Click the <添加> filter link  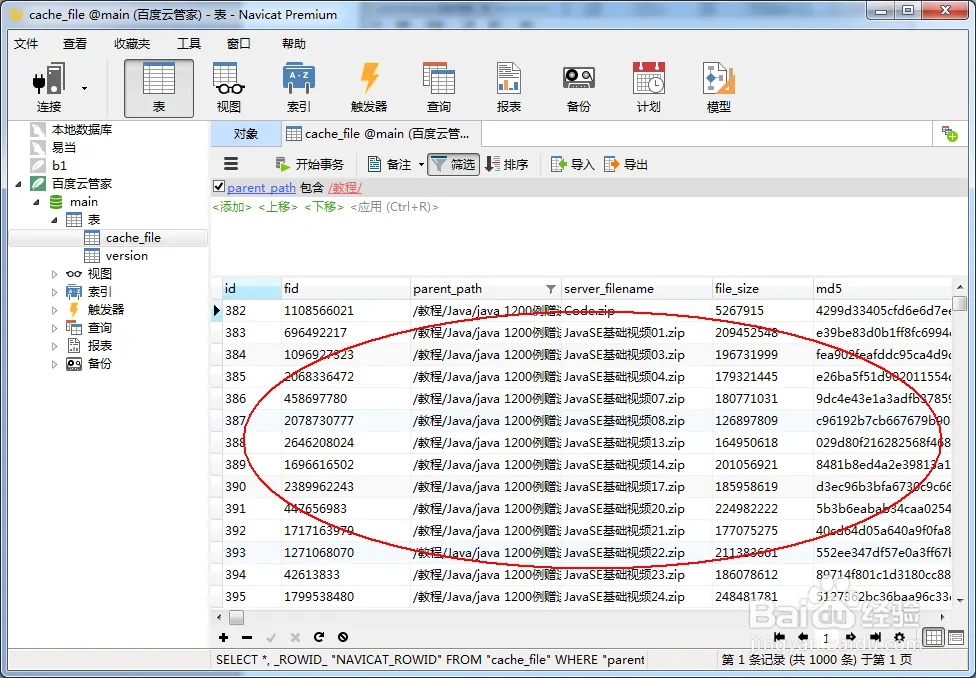[x=232, y=207]
